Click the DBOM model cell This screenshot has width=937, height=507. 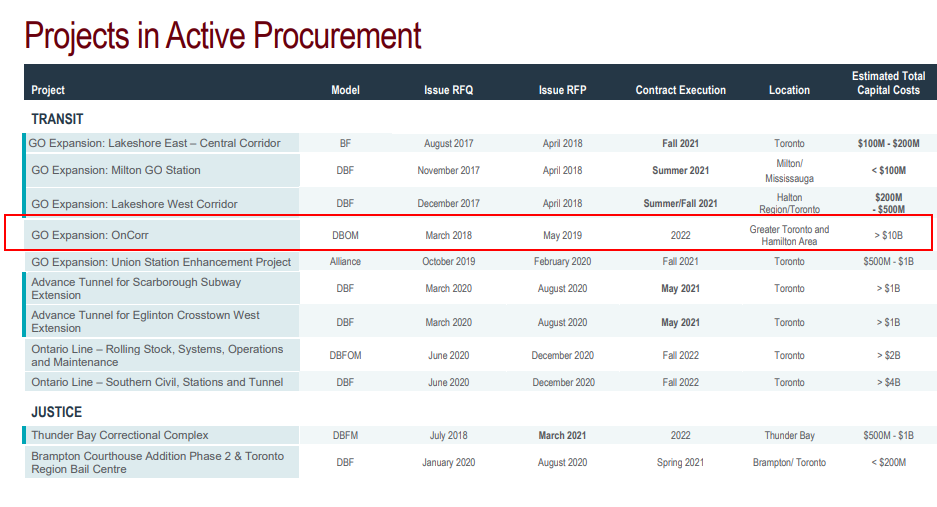pyautogui.click(x=345, y=236)
